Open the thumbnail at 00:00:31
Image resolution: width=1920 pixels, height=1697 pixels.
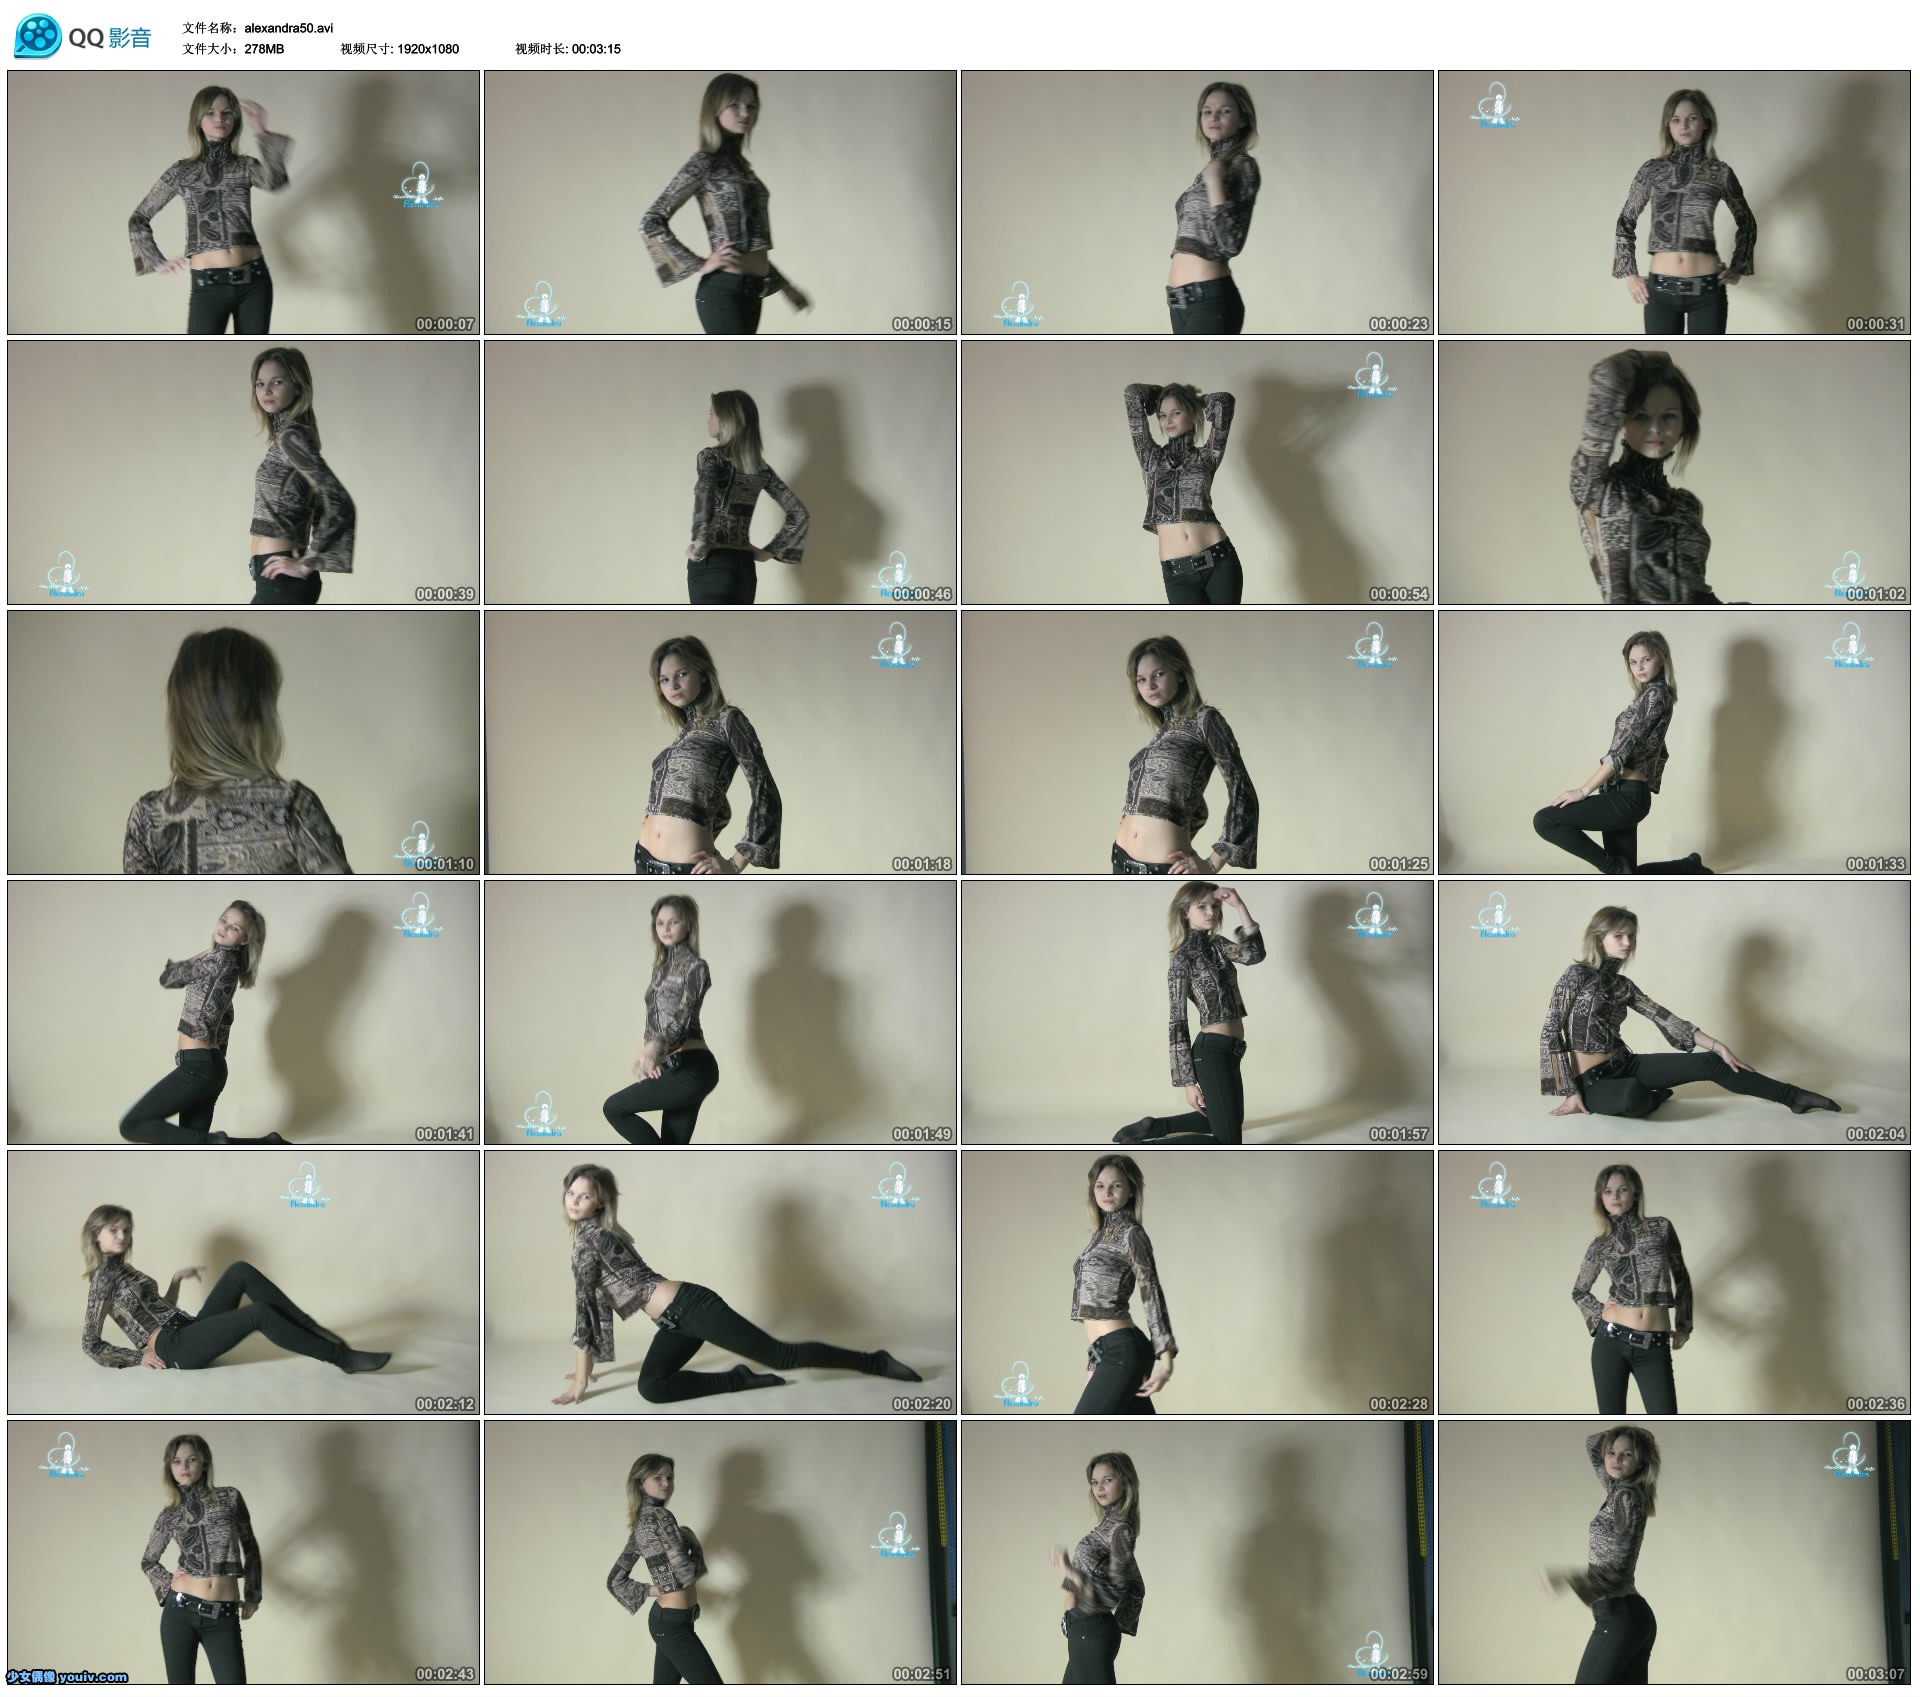(x=1674, y=202)
